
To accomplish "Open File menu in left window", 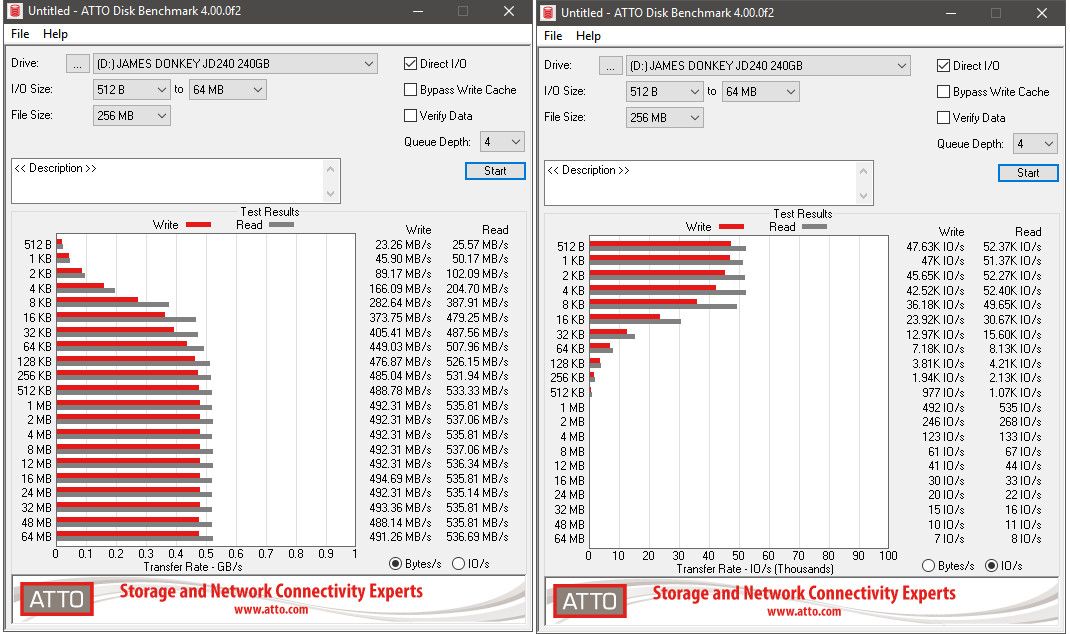I will pos(20,34).
